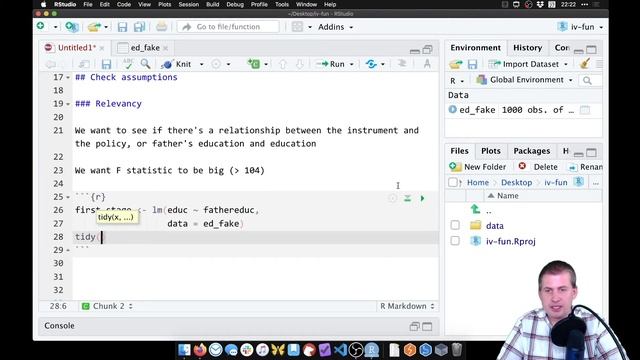Open Firefox from the dock
640x360 pixels.
click(x=200, y=350)
